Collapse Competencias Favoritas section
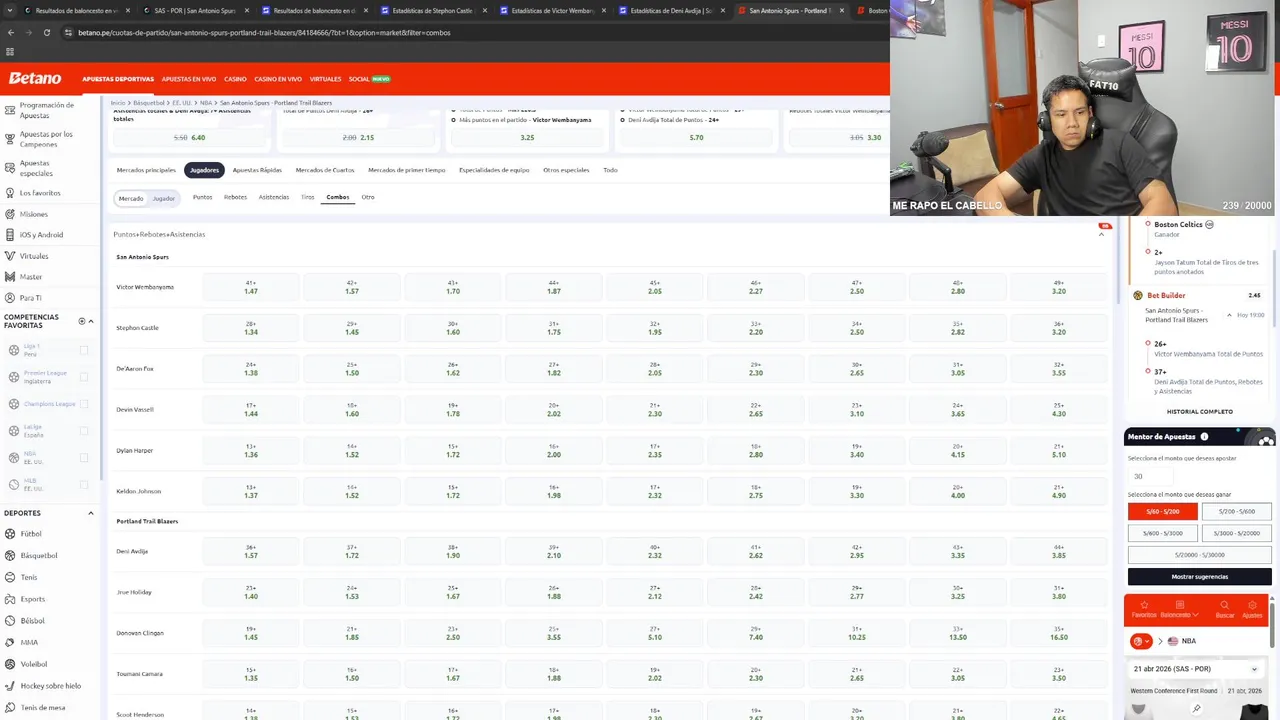The height and width of the screenshot is (720, 1280). click(91, 321)
